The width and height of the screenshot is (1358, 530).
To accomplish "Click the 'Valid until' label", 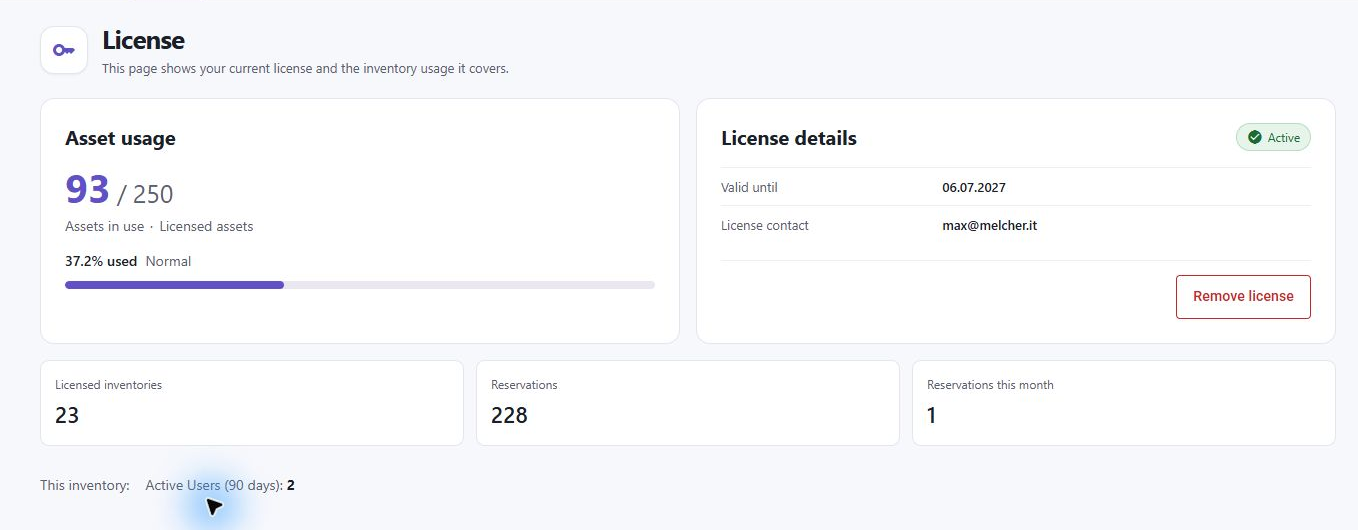I will [x=749, y=187].
